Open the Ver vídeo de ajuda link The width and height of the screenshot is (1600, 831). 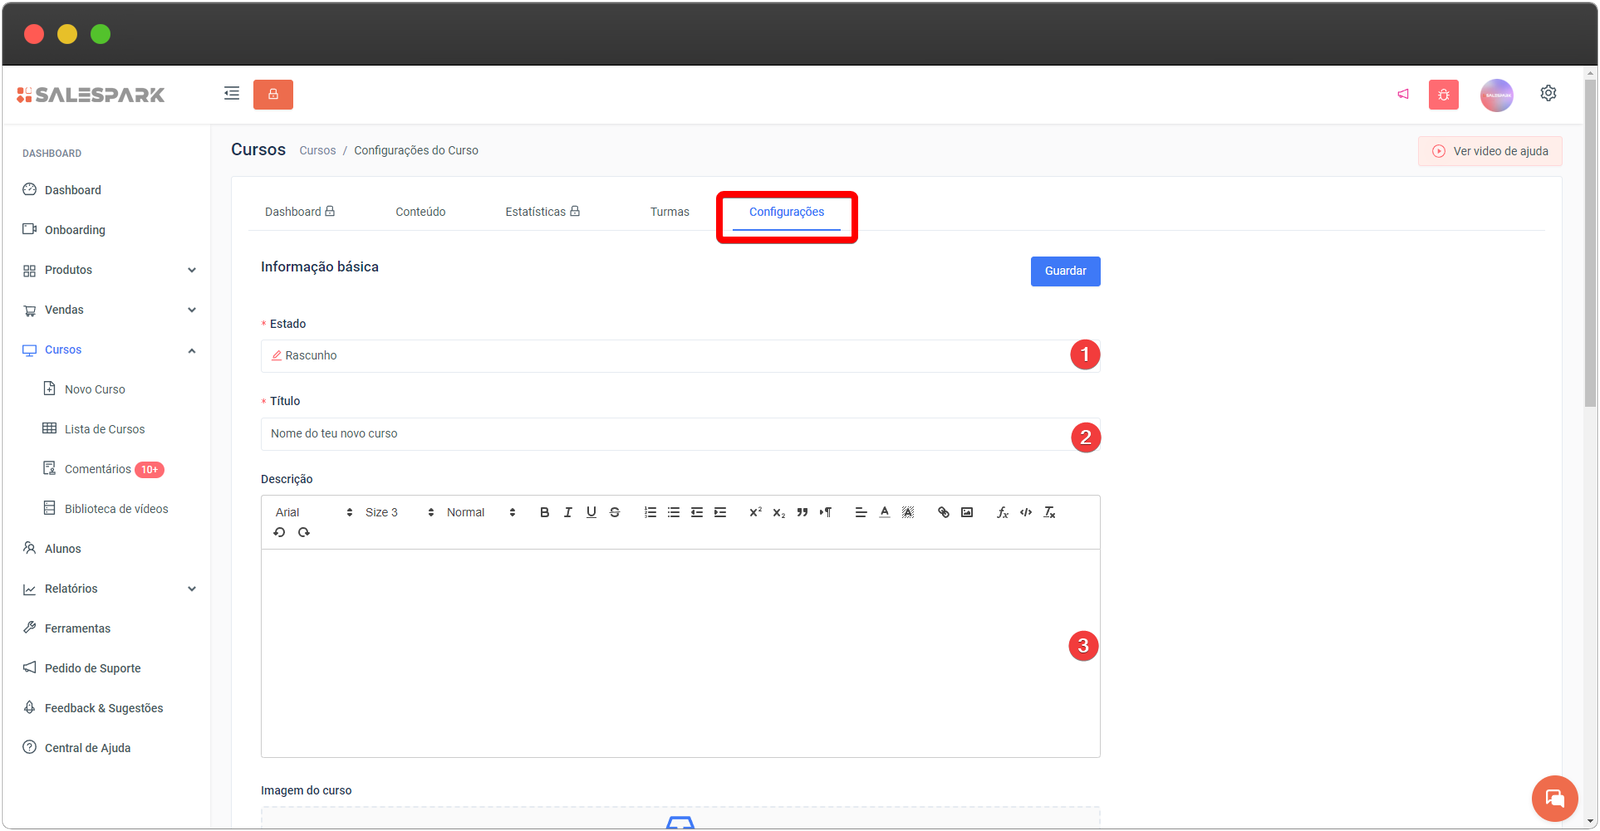(1490, 151)
